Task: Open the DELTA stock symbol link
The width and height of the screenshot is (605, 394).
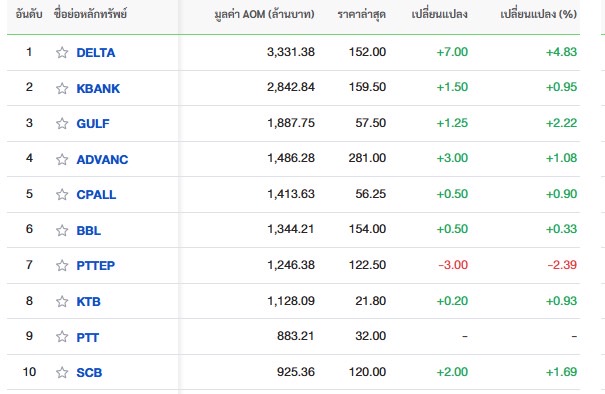Action: click(96, 52)
